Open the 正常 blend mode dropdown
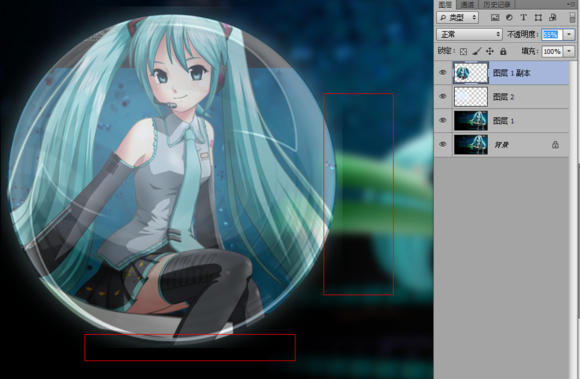Viewport: 580px width, 379px height. (x=469, y=34)
